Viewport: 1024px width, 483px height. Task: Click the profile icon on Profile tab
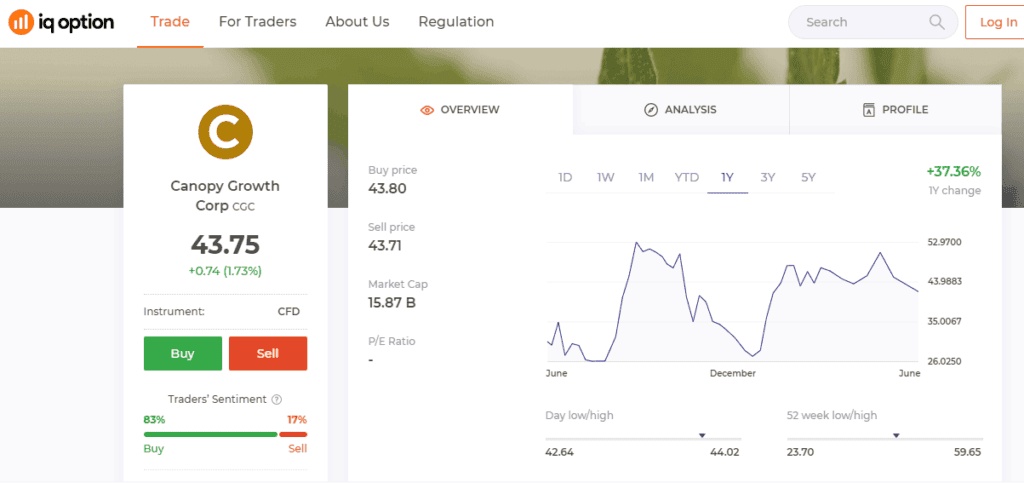[x=869, y=110]
